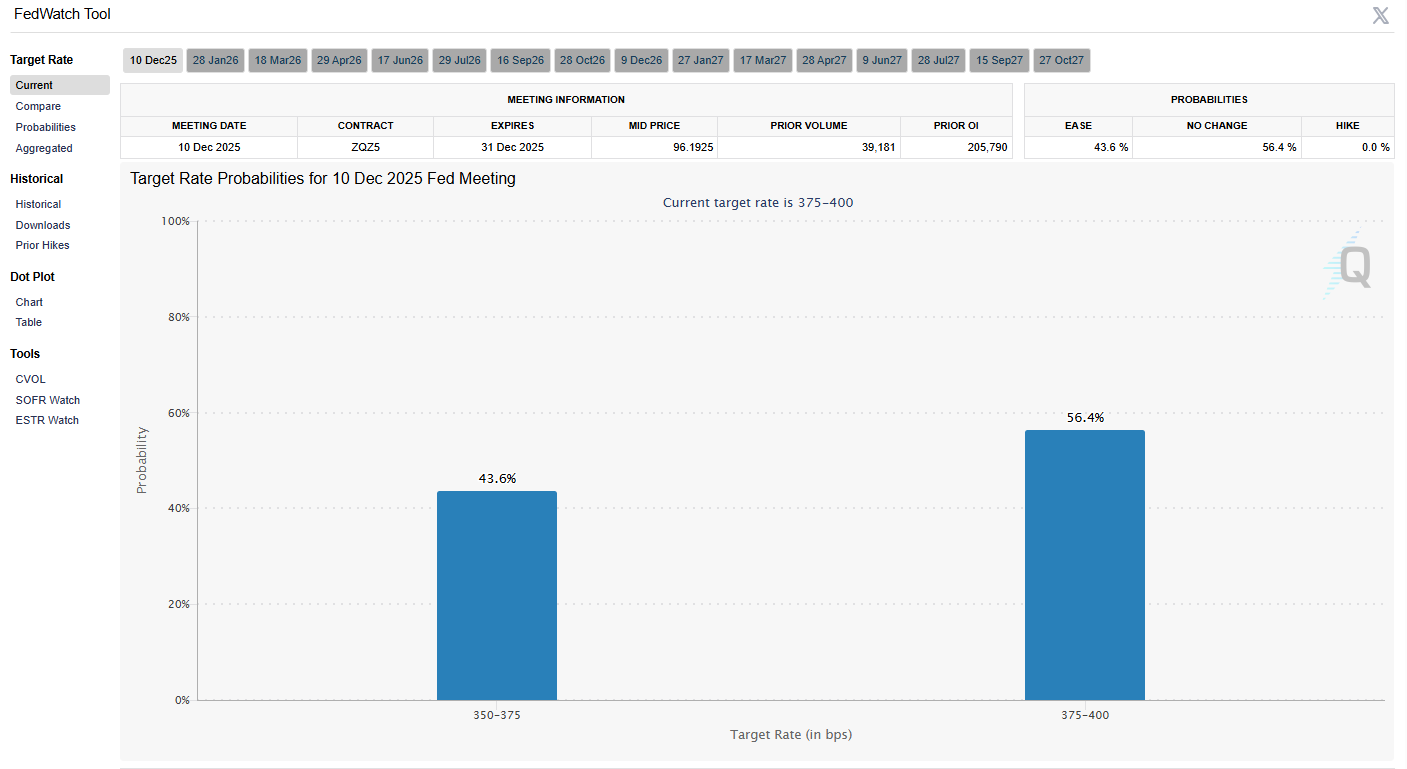Open the CVOL tool
Image resolution: width=1407 pixels, height=769 pixels.
coord(31,379)
